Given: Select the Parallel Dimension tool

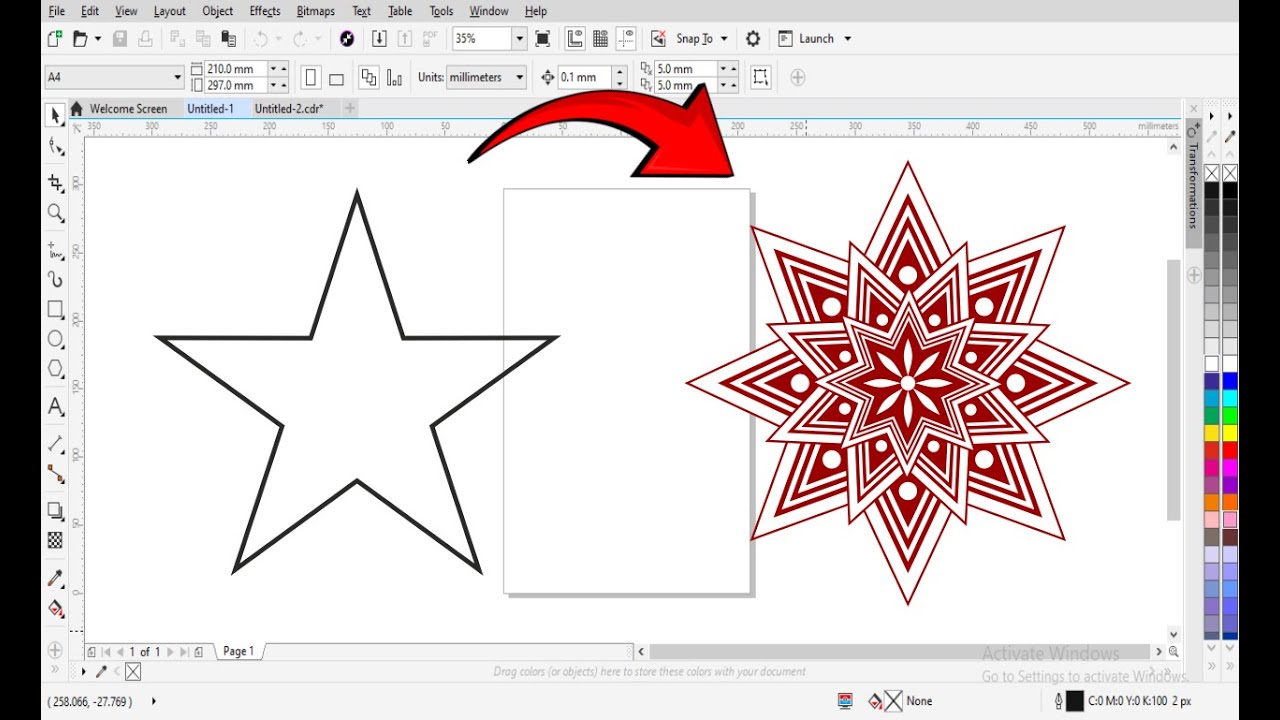Looking at the screenshot, I should tap(56, 444).
